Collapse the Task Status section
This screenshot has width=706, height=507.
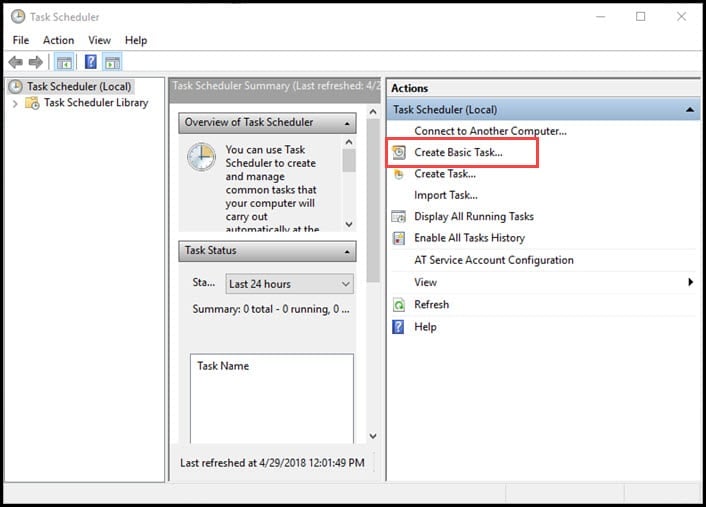347,252
